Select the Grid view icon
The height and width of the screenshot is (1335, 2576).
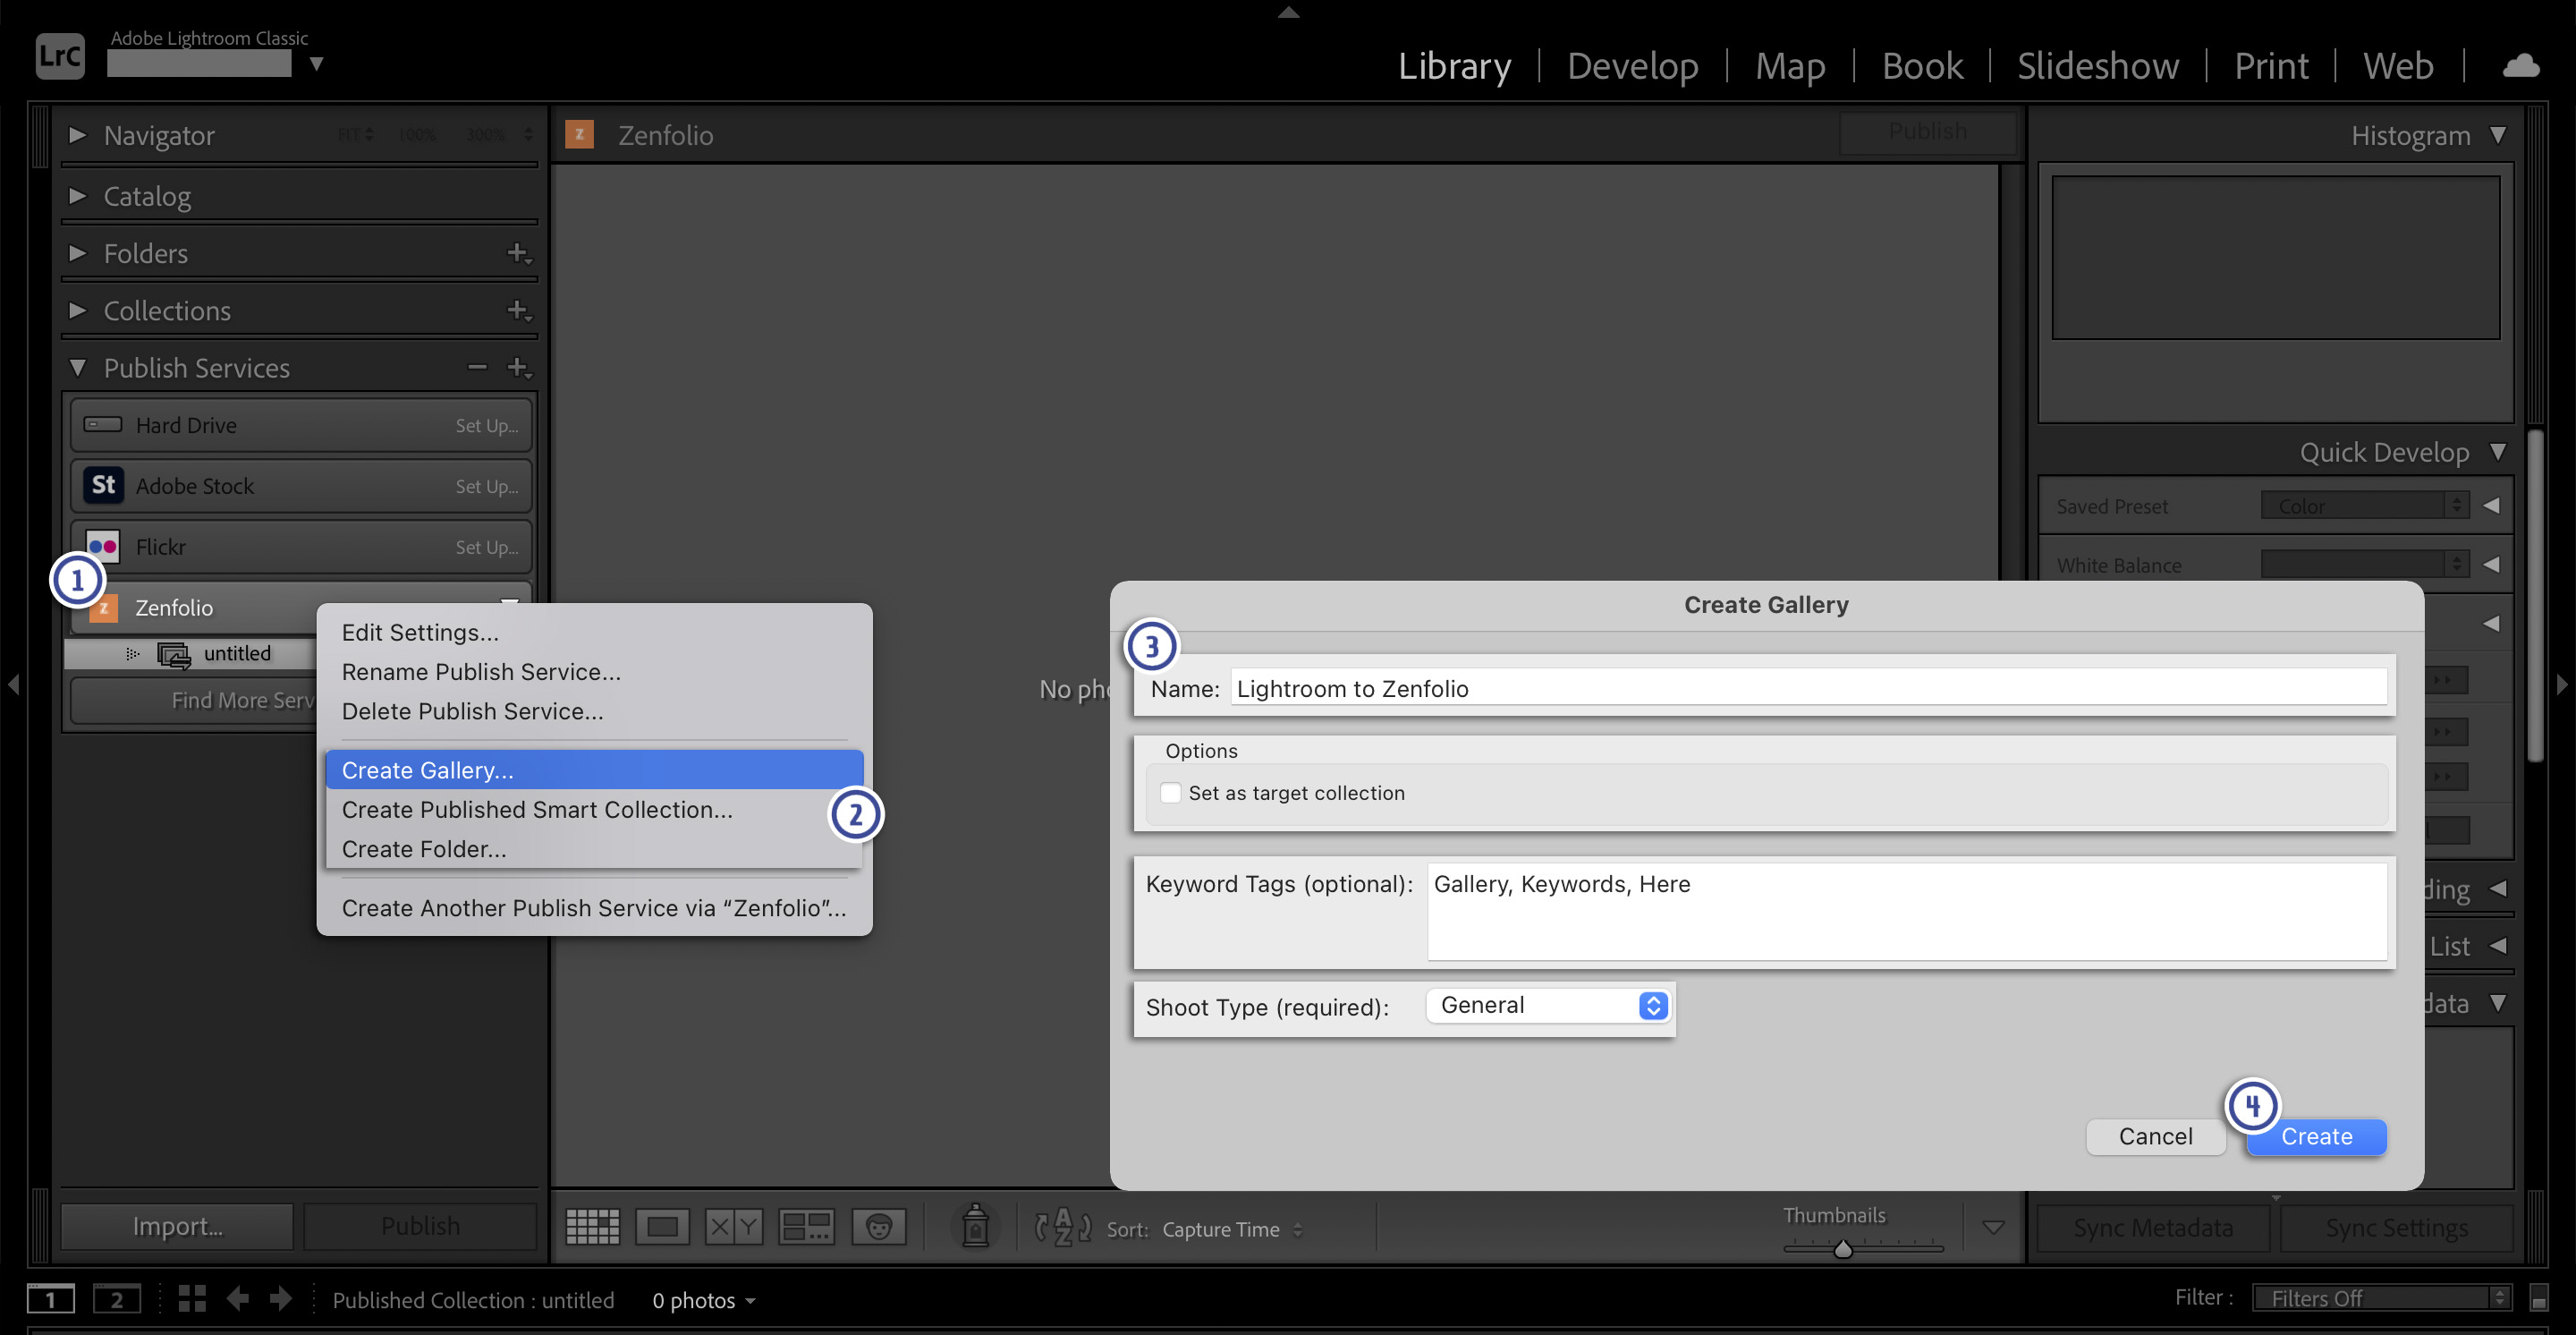(592, 1227)
